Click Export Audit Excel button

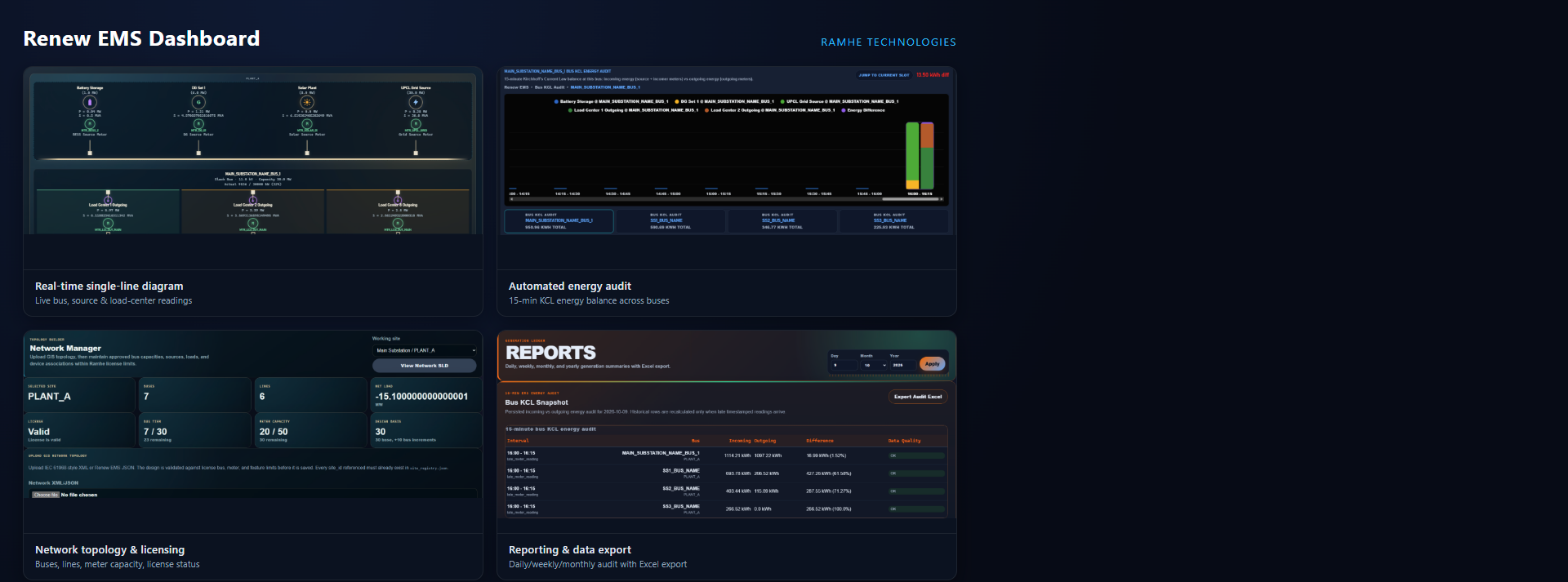coord(917,397)
